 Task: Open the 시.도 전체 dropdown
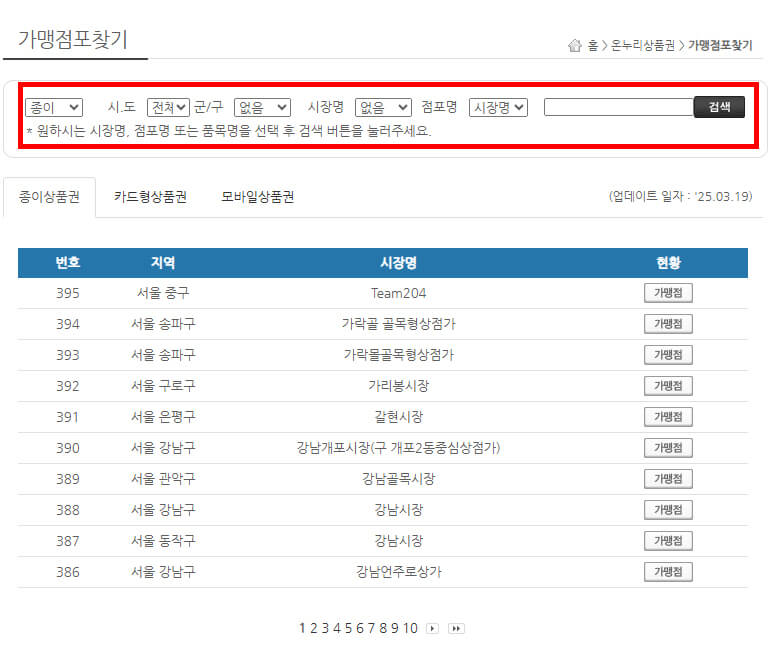pos(168,107)
